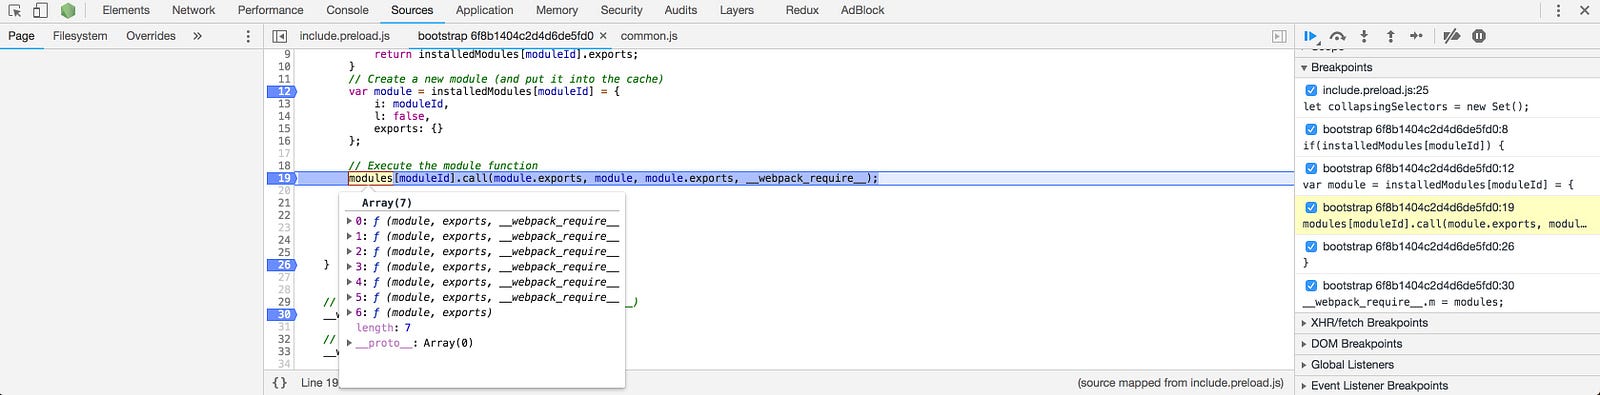Open the Application panel
This screenshot has height=395, width=1600.
pyautogui.click(x=485, y=10)
